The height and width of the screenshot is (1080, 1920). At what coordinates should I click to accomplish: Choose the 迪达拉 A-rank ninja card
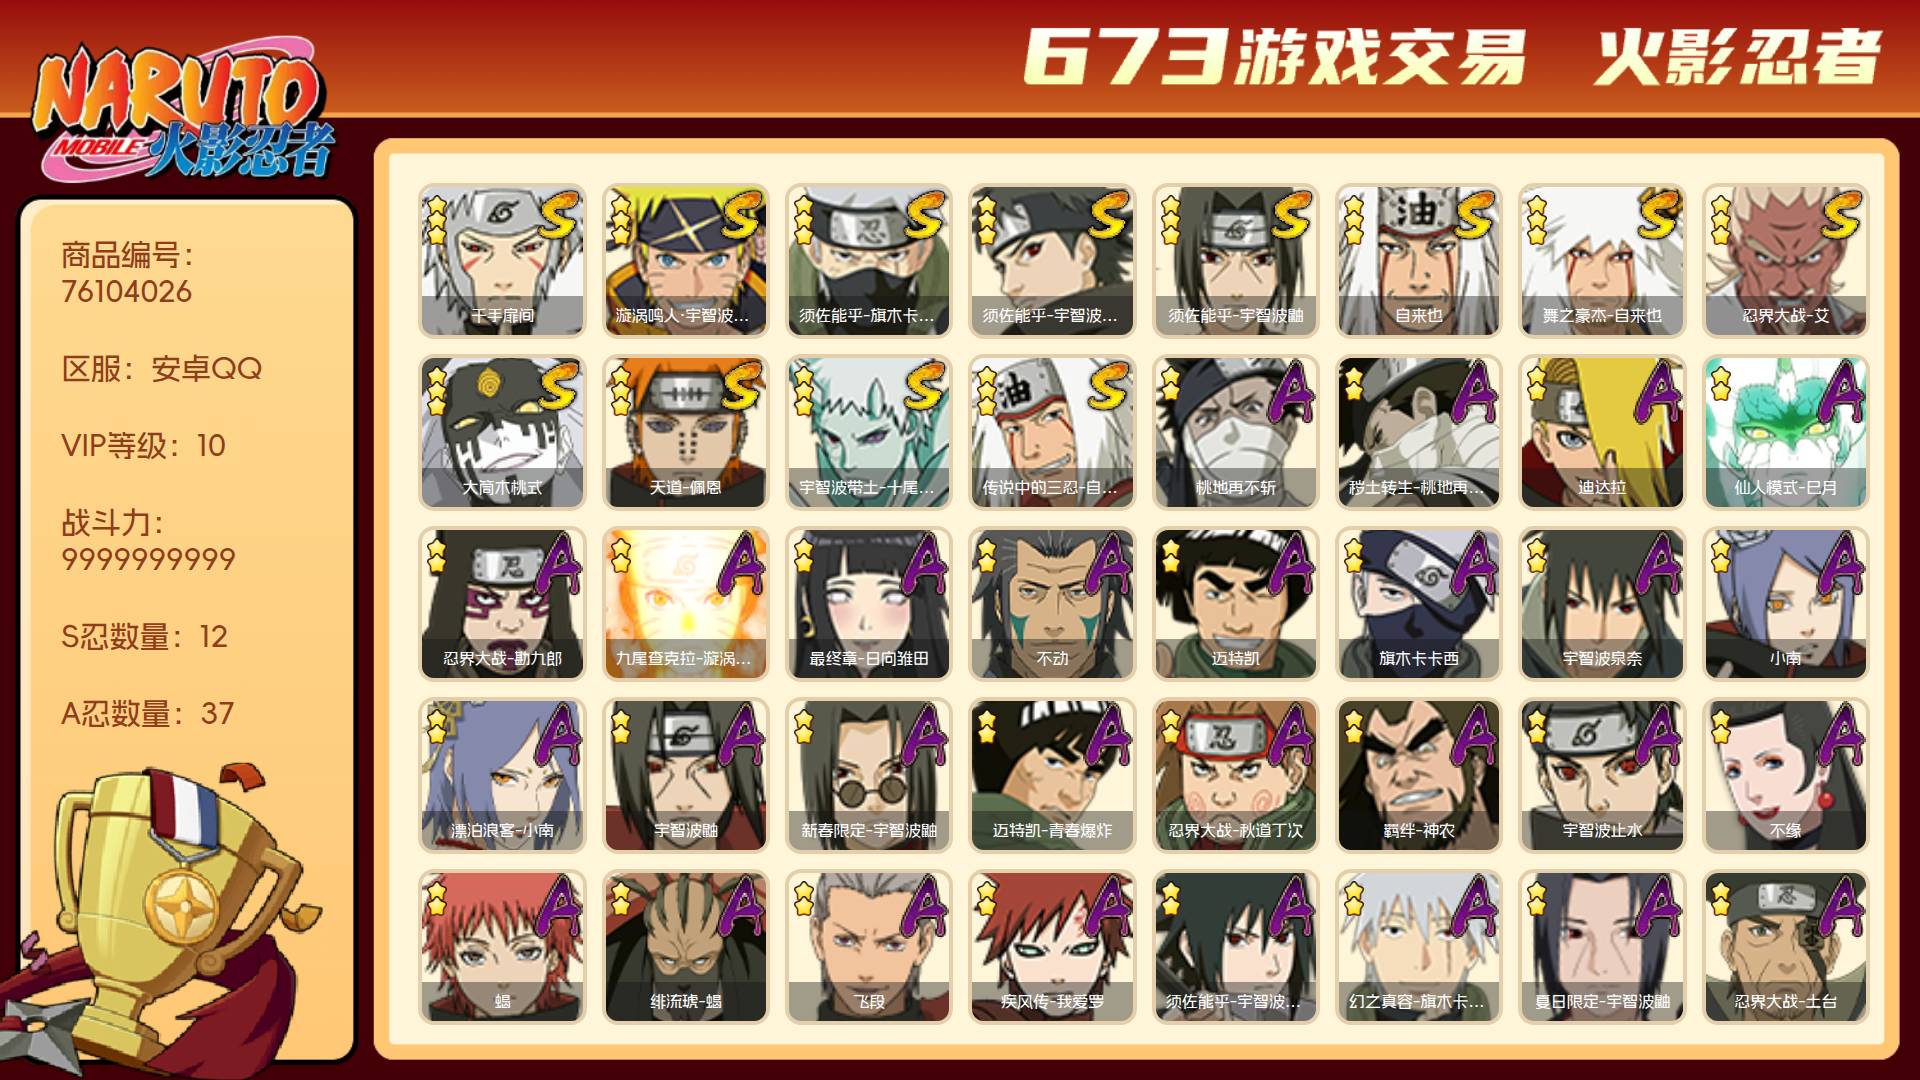[1602, 432]
